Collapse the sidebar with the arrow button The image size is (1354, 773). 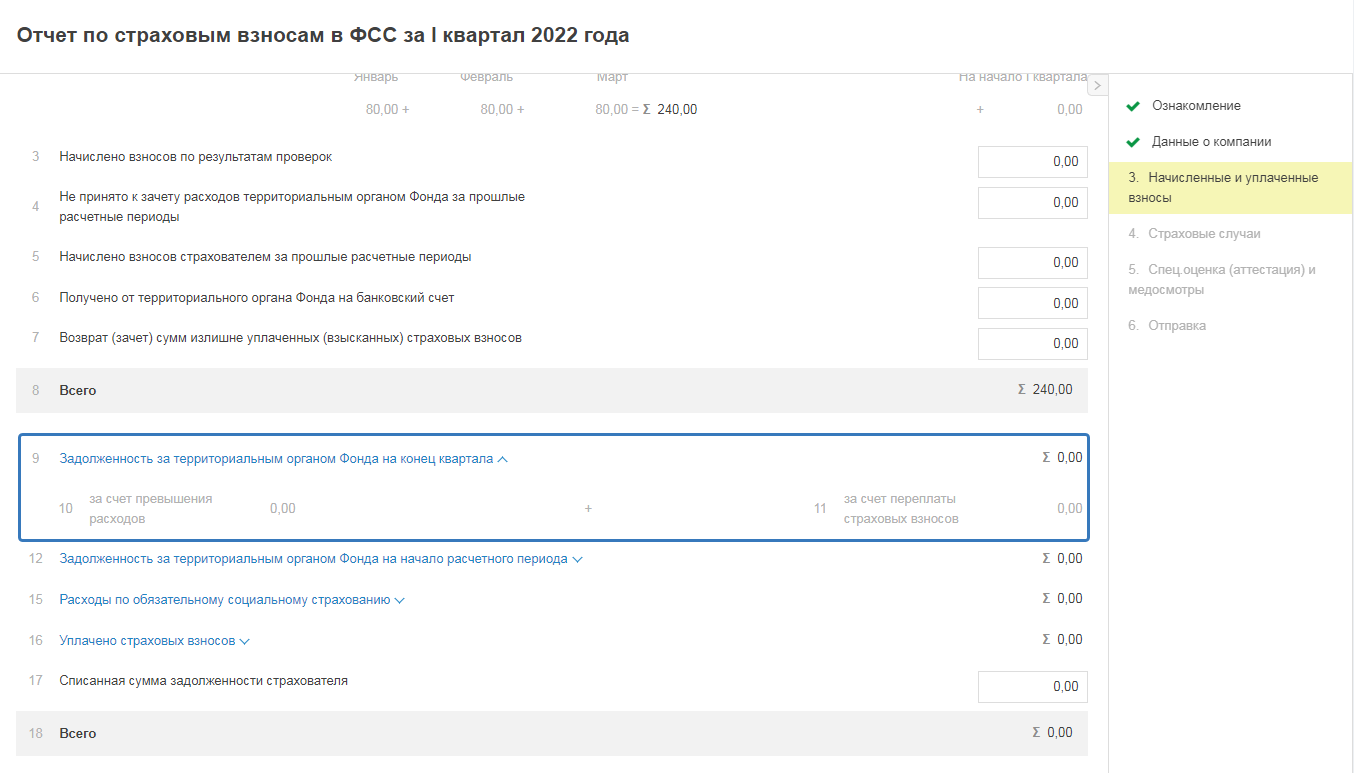(1097, 86)
